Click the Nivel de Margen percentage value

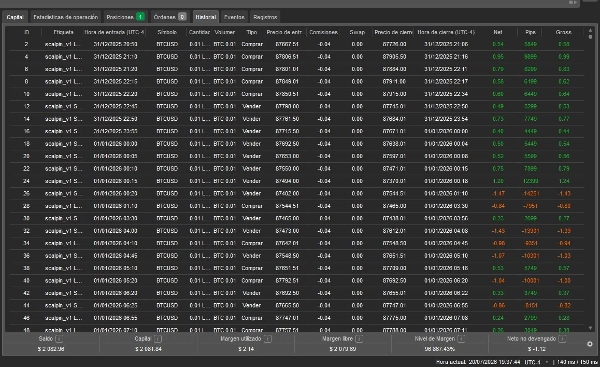pyautogui.click(x=439, y=349)
